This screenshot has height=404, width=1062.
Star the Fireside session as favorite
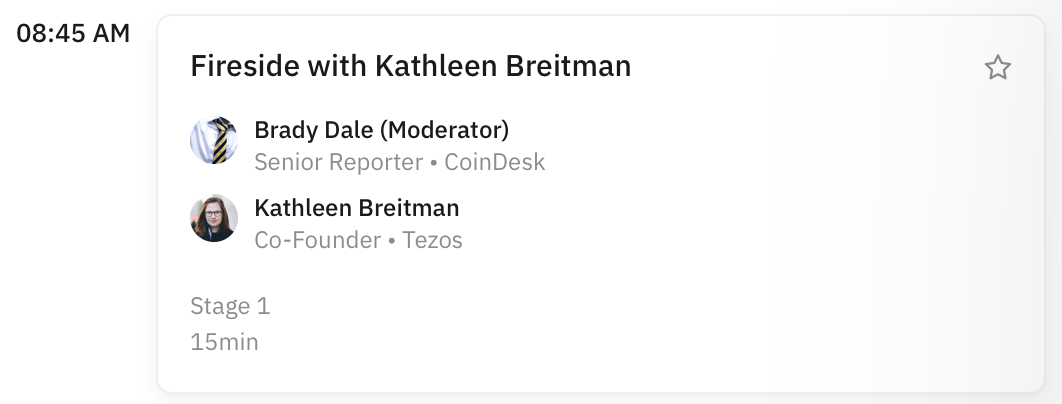pyautogui.click(x=997, y=68)
